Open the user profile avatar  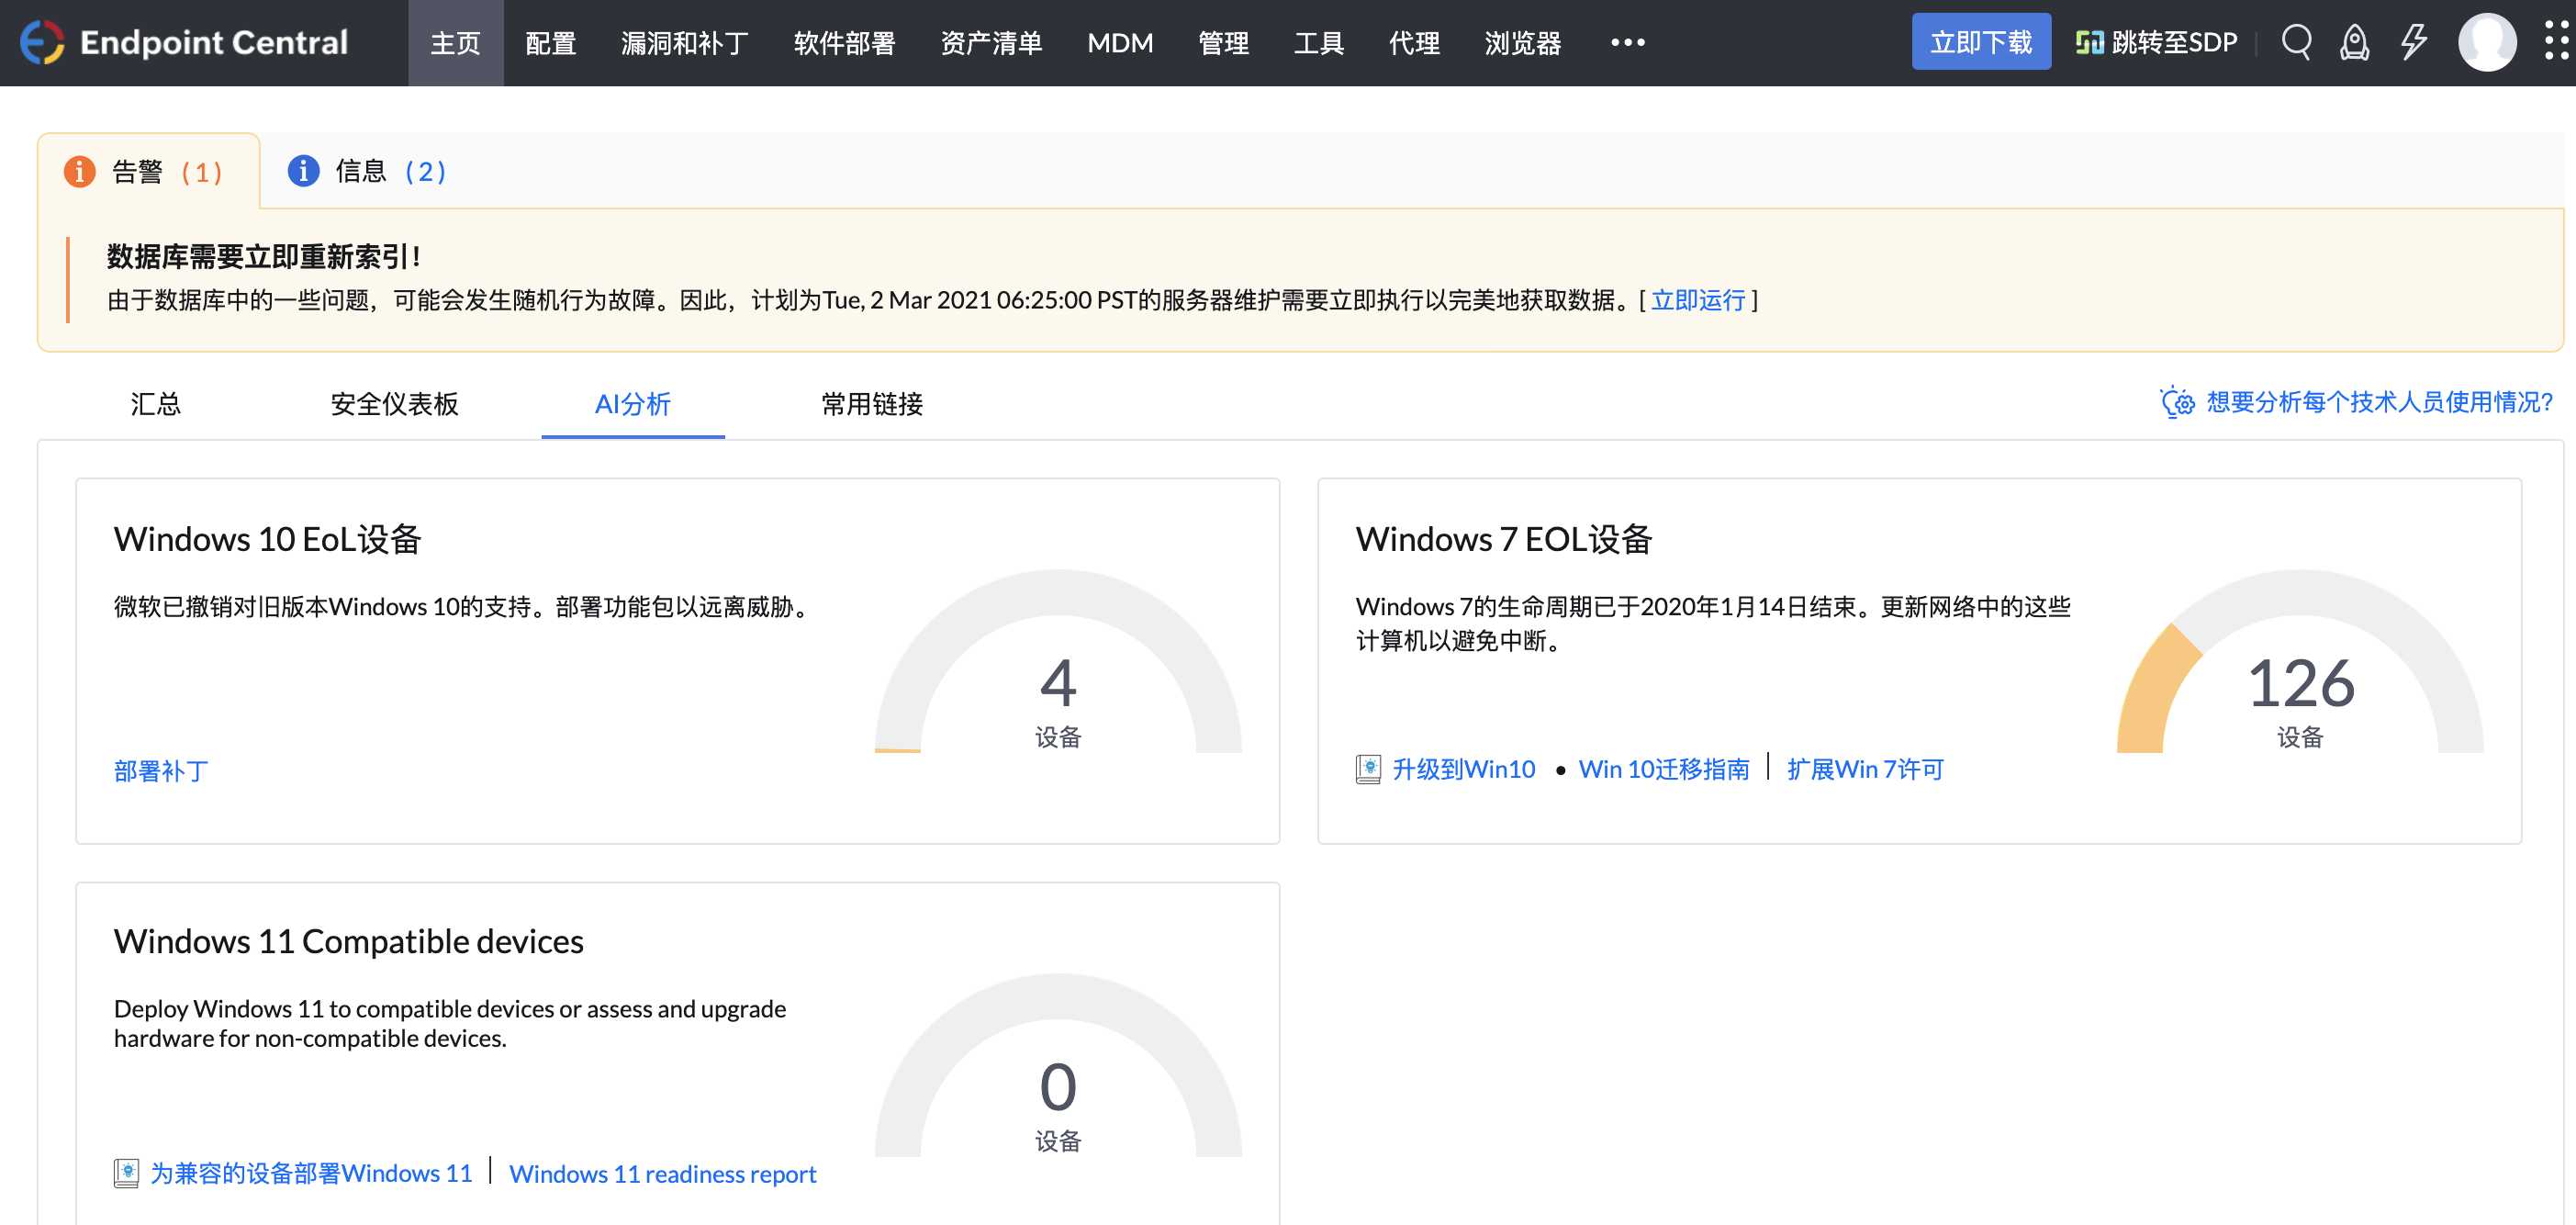click(2487, 42)
